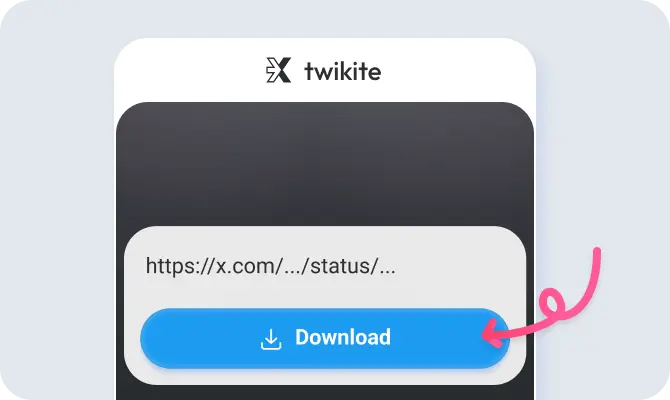Click the 'https://x.com/.../status/...' placeholder text
This screenshot has width=670, height=400.
coord(270,266)
